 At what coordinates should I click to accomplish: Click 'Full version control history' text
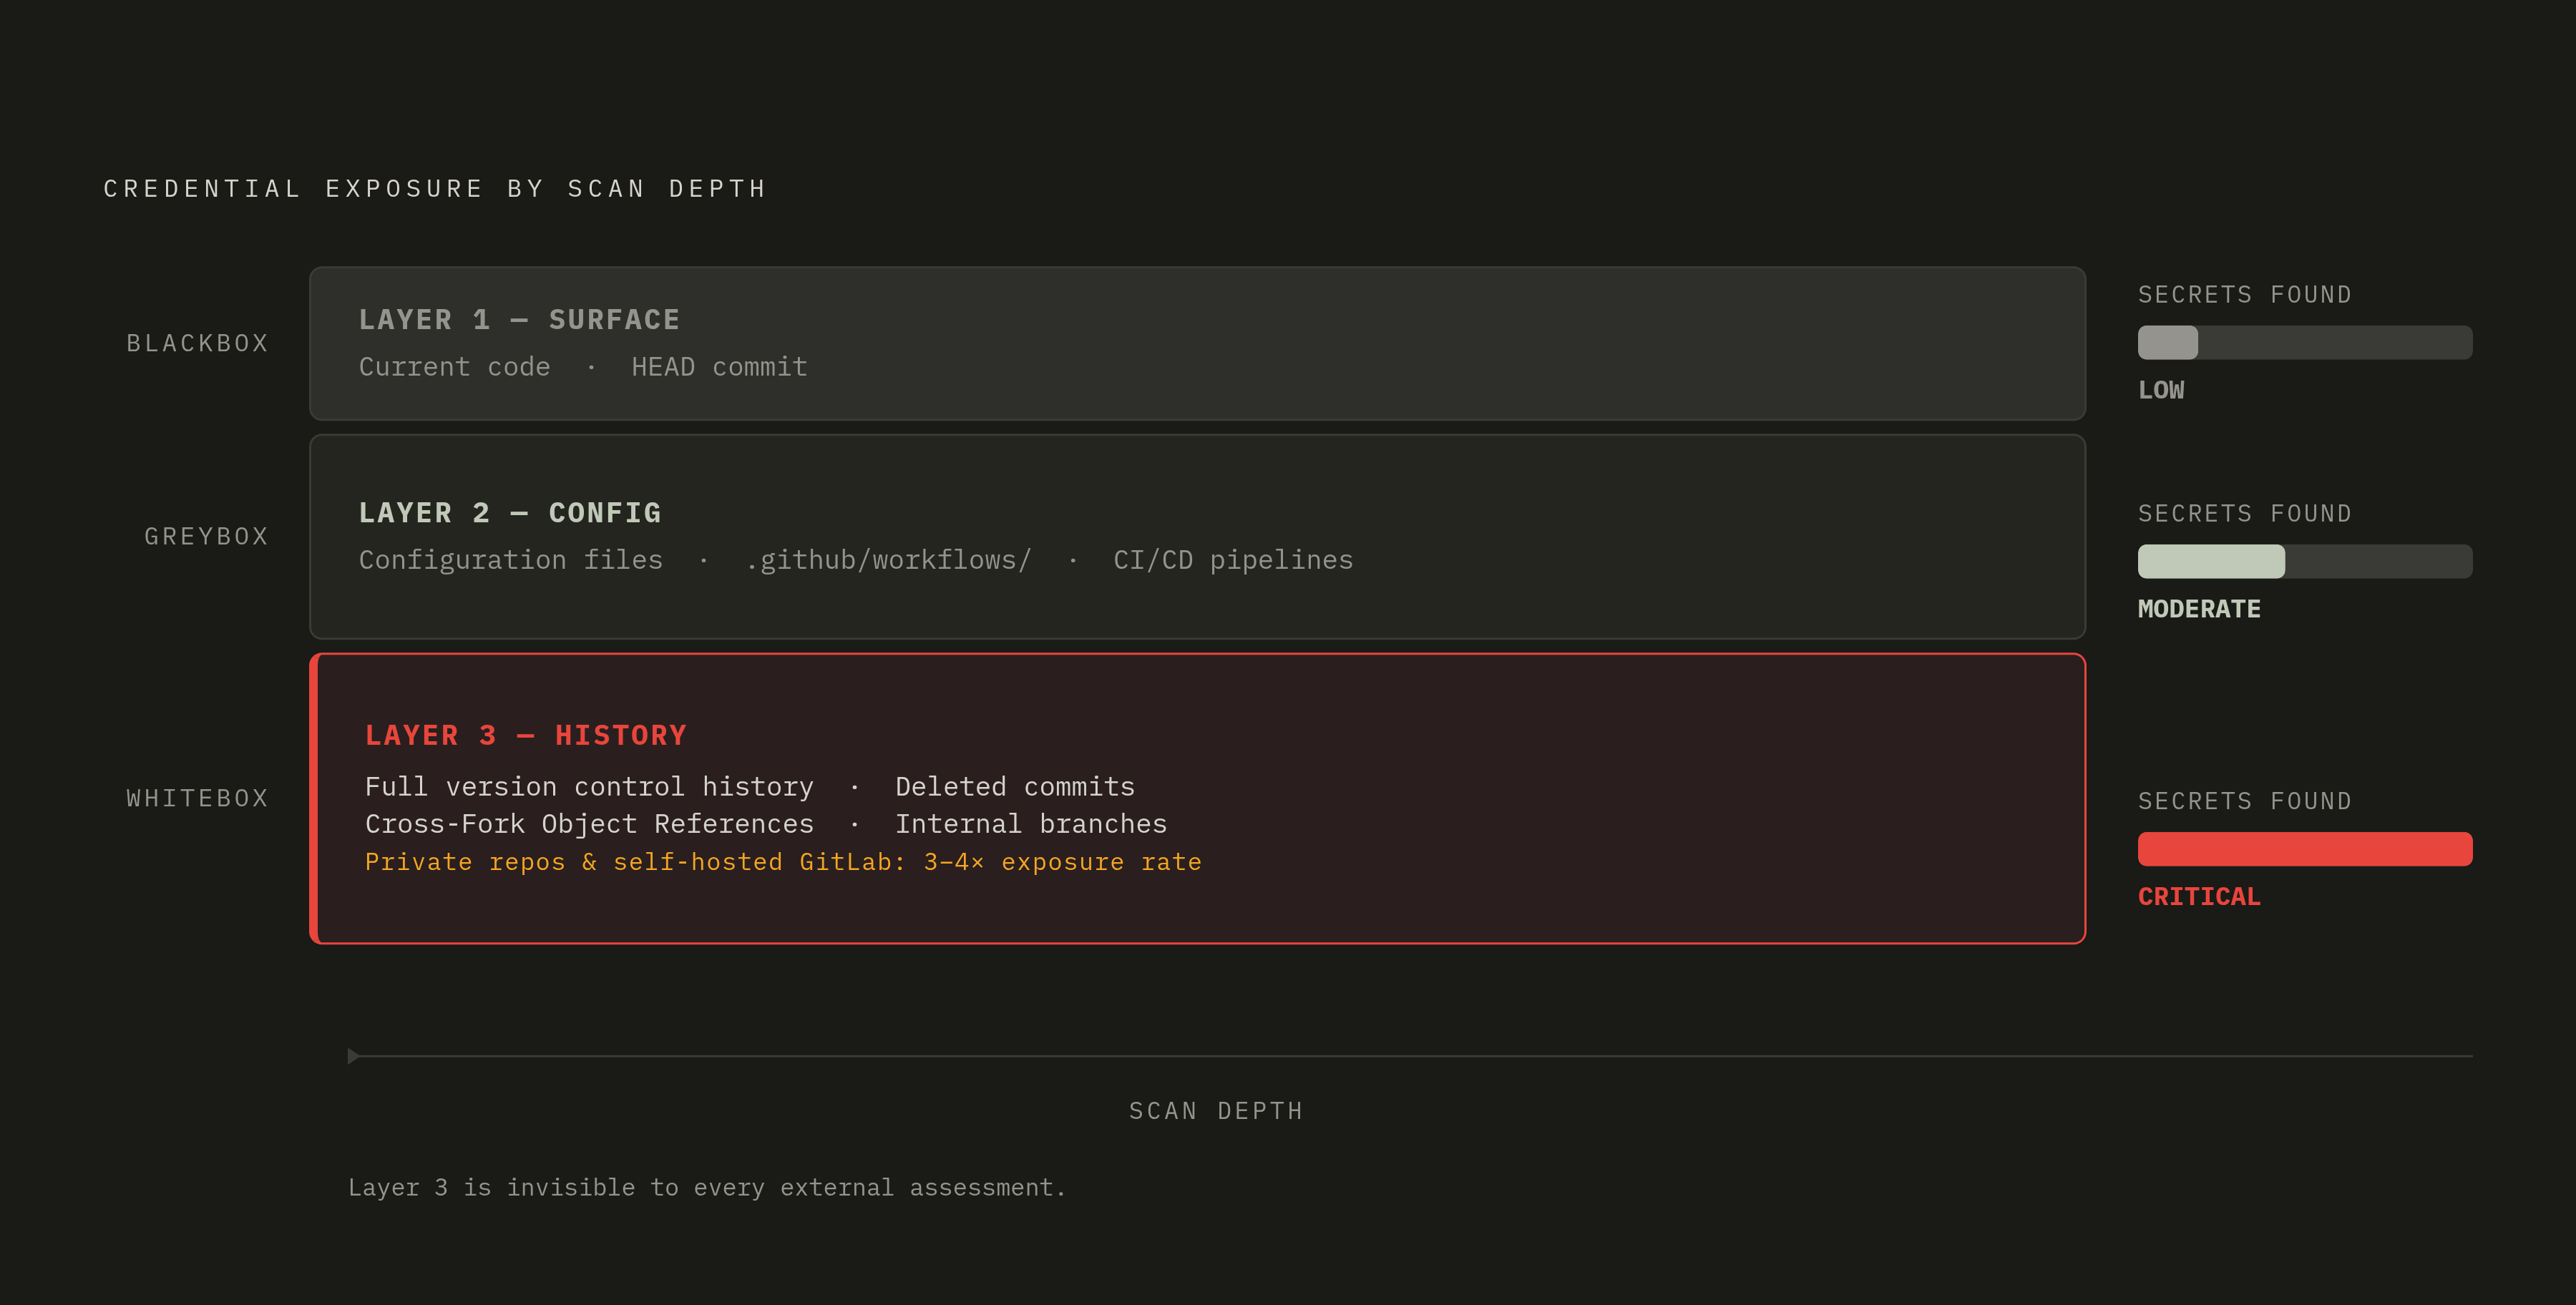pyautogui.click(x=589, y=787)
